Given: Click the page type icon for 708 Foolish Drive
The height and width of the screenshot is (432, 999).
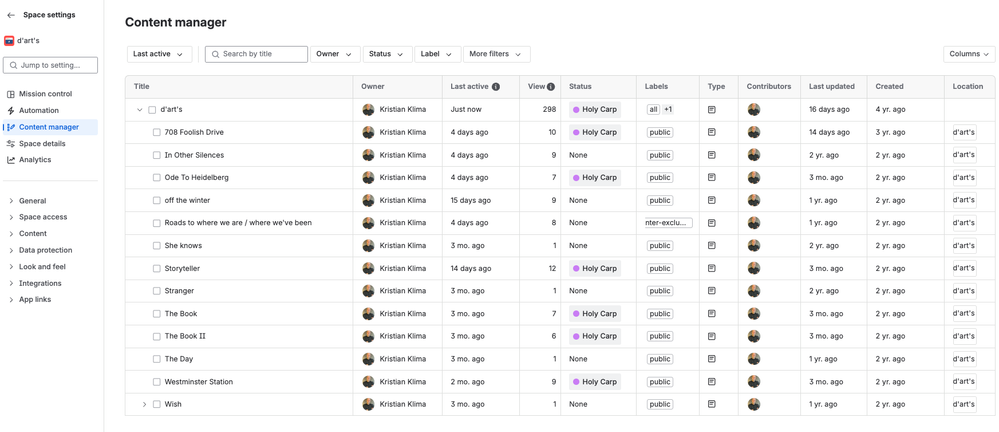Looking at the screenshot, I should (x=712, y=133).
